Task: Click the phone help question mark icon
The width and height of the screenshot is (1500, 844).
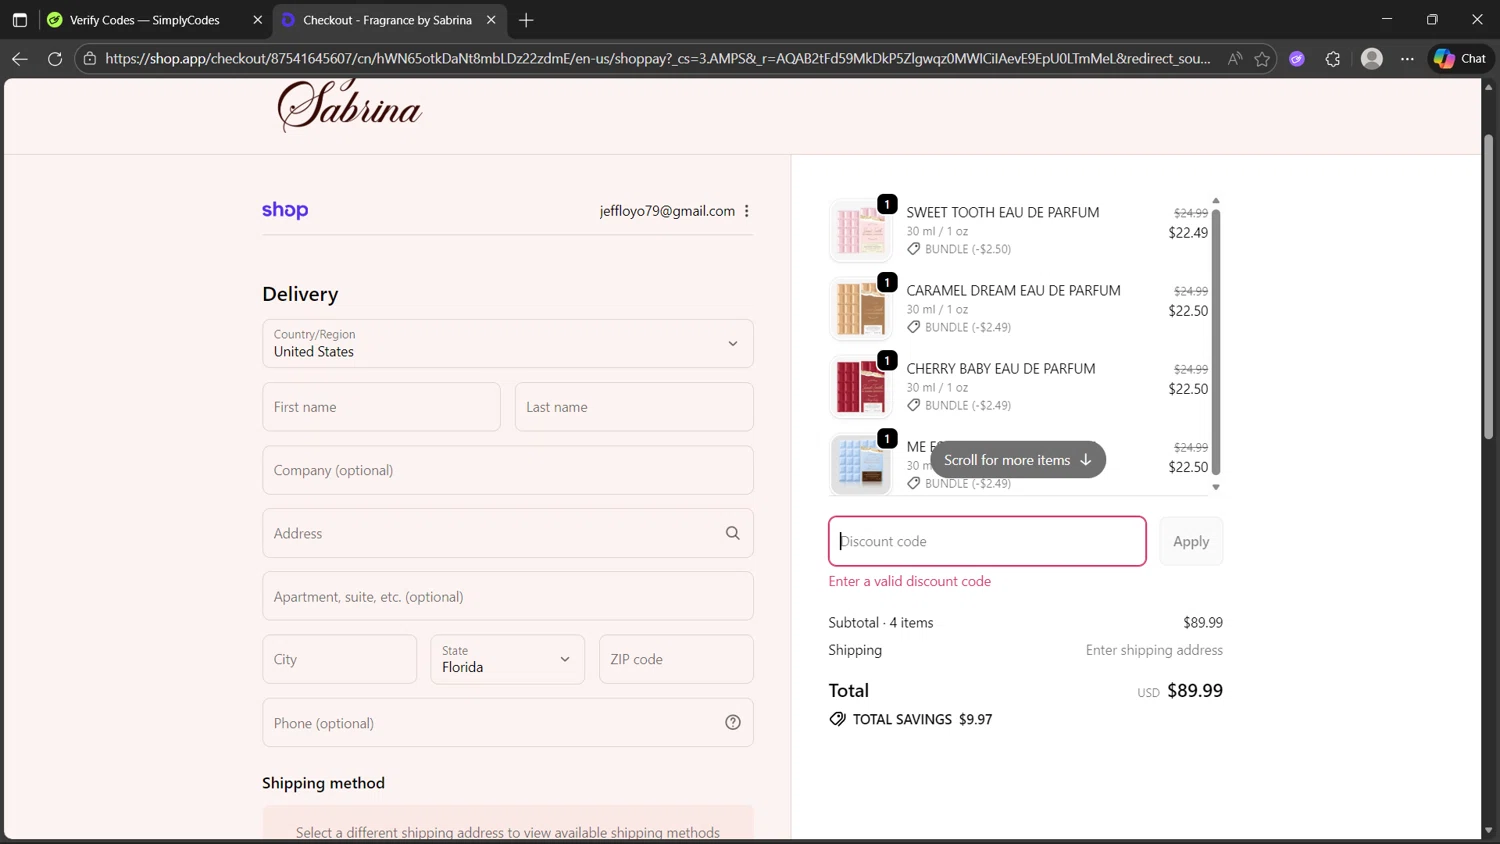Action: 733,722
